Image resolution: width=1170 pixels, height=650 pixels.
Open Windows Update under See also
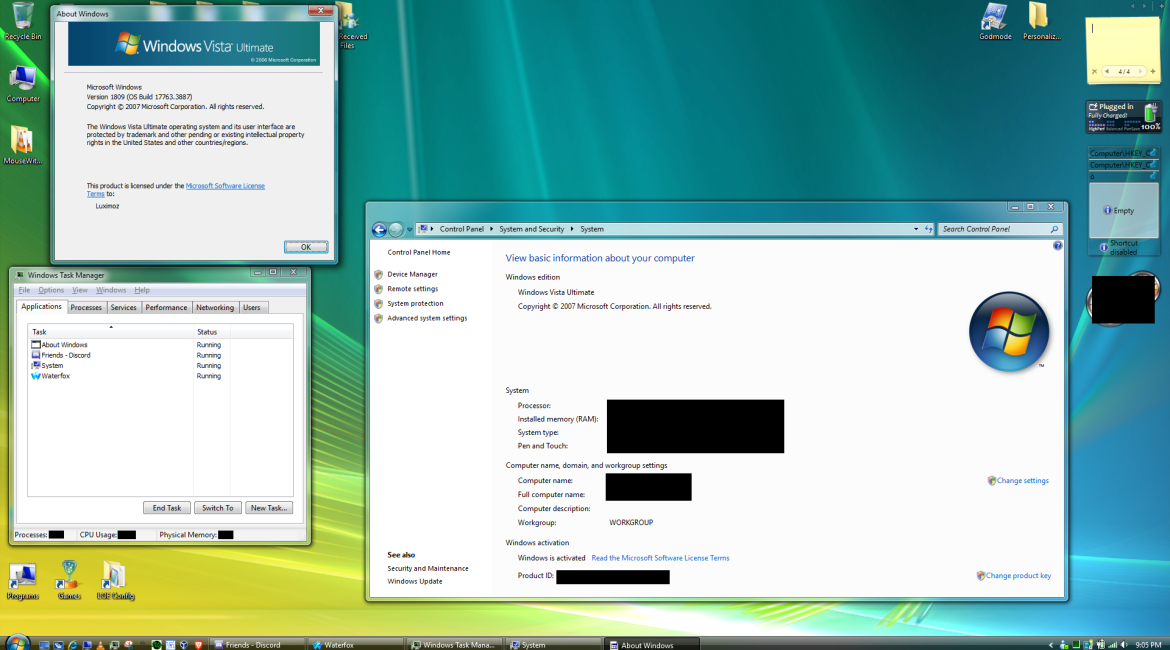(x=414, y=581)
